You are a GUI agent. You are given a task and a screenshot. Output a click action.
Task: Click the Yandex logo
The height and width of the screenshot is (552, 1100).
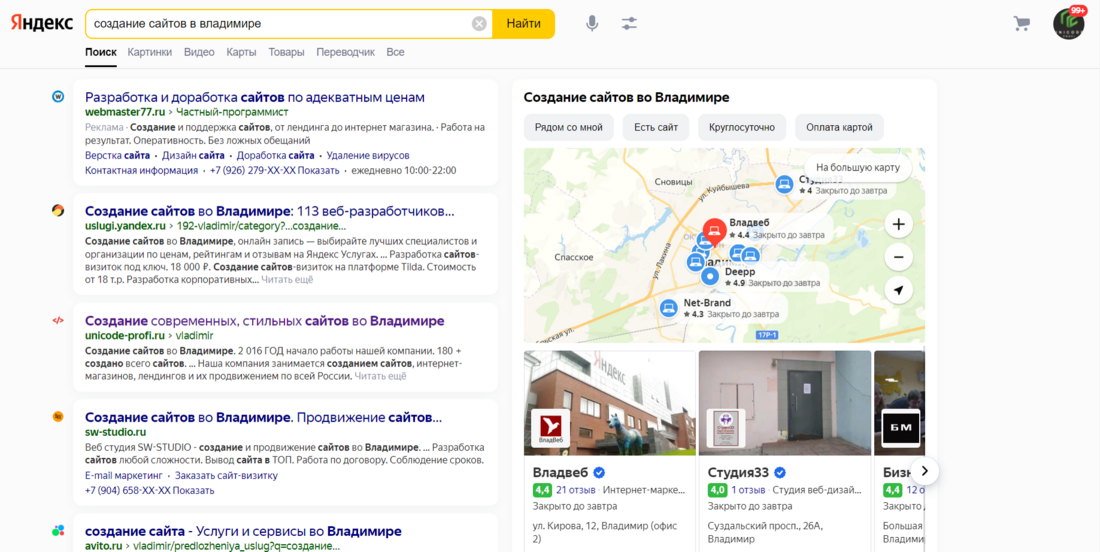pyautogui.click(x=41, y=23)
